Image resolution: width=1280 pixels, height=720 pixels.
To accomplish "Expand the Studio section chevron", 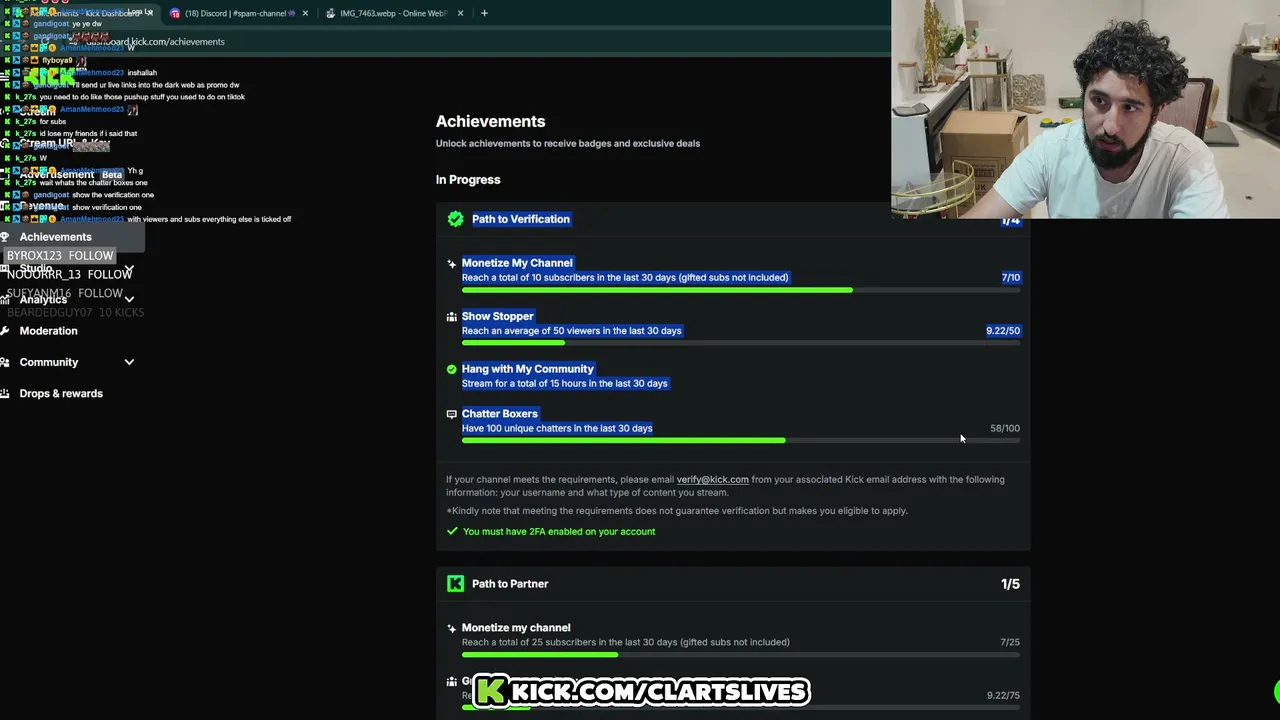I will click(129, 268).
